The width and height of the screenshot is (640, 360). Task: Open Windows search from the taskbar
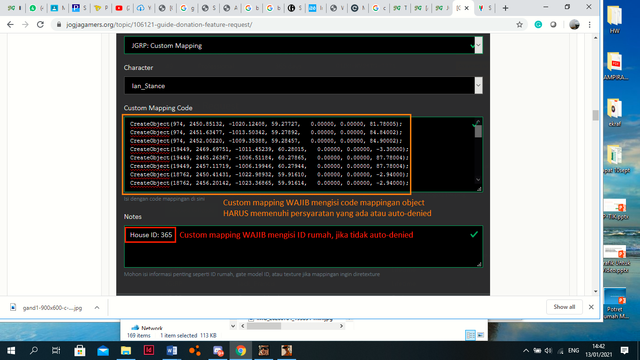click(34, 351)
